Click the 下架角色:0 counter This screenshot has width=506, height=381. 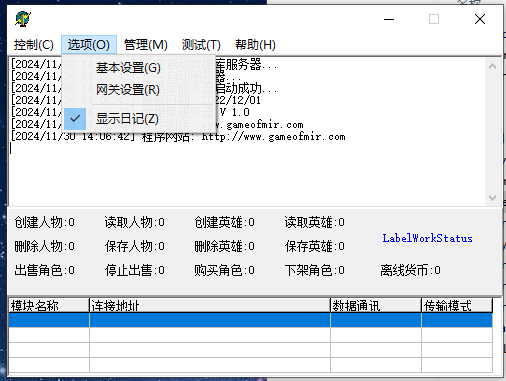tap(315, 270)
